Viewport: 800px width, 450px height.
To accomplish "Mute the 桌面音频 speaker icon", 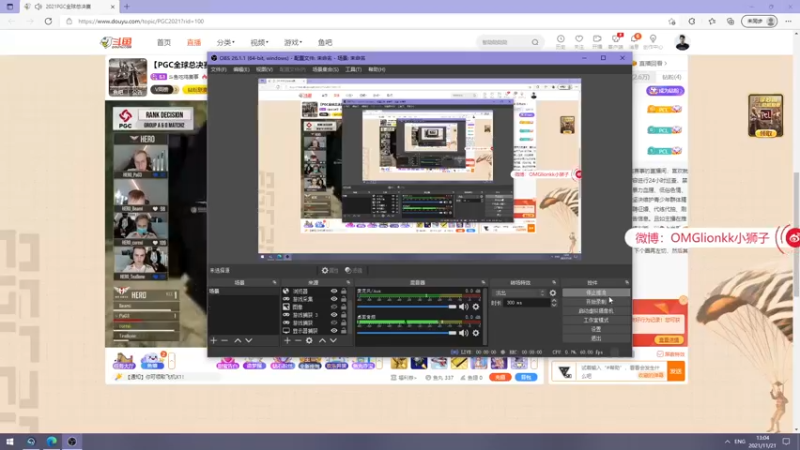I will click(463, 333).
